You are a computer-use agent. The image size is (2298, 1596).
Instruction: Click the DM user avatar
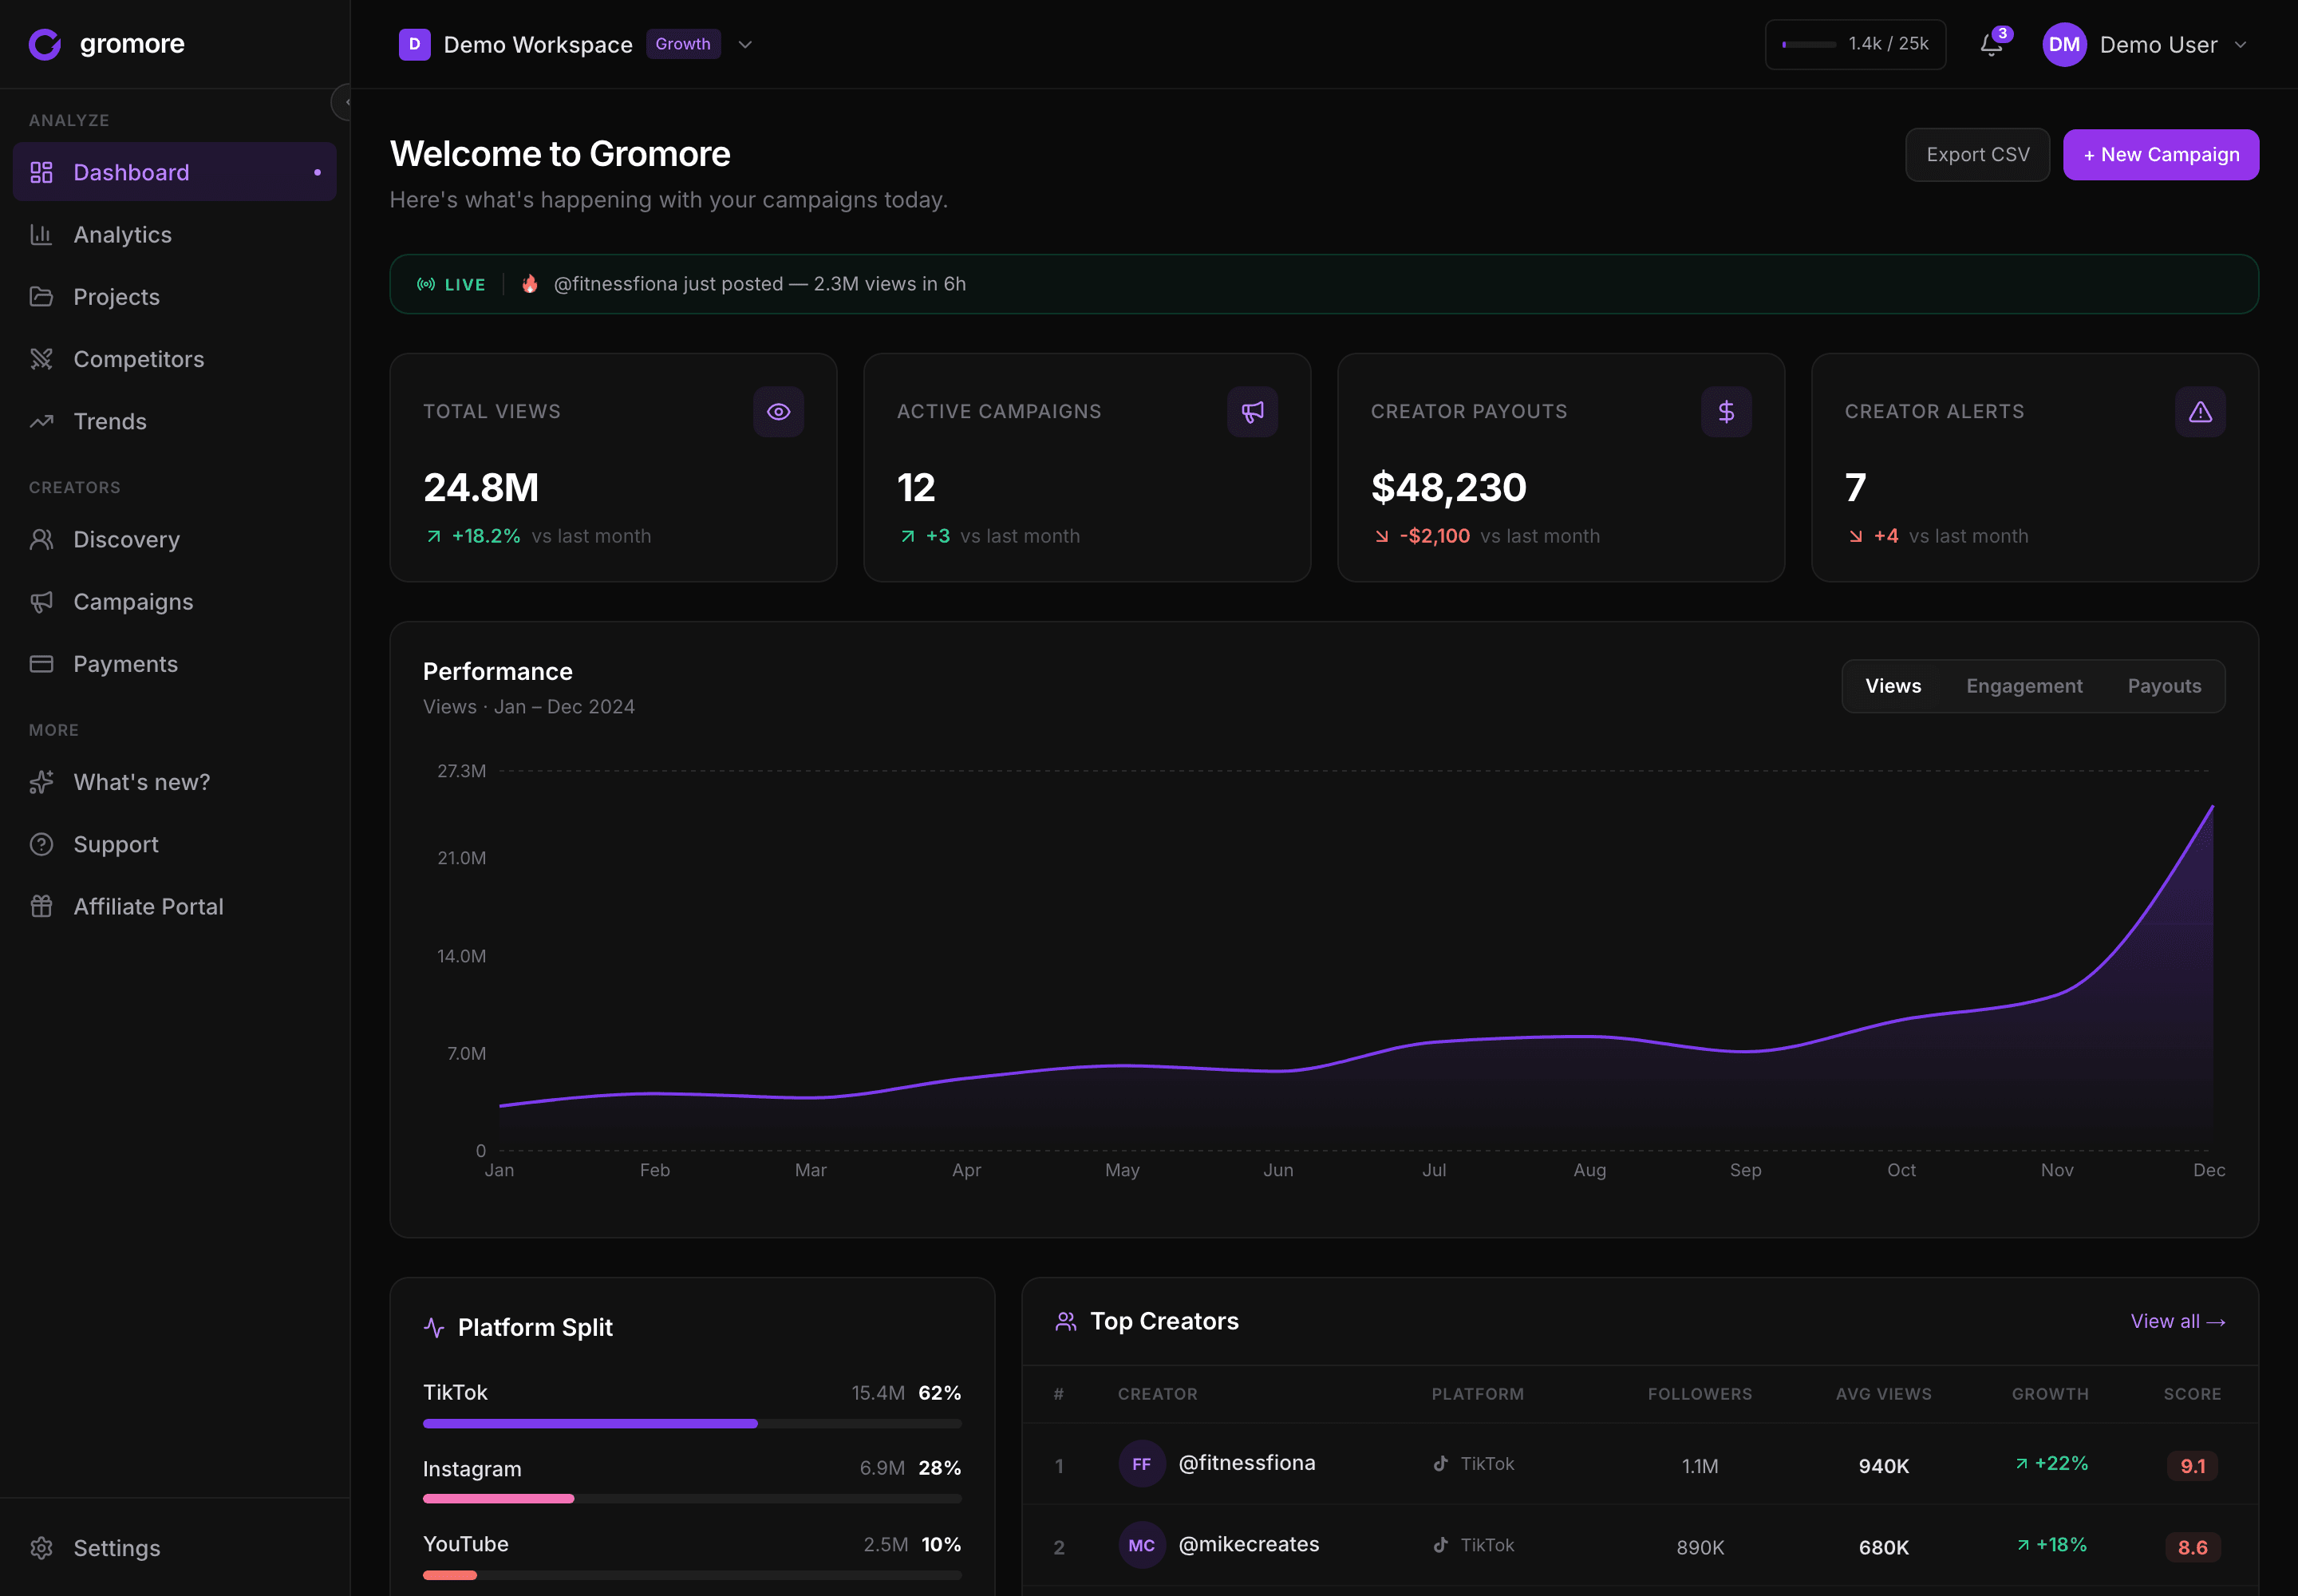click(x=2064, y=44)
